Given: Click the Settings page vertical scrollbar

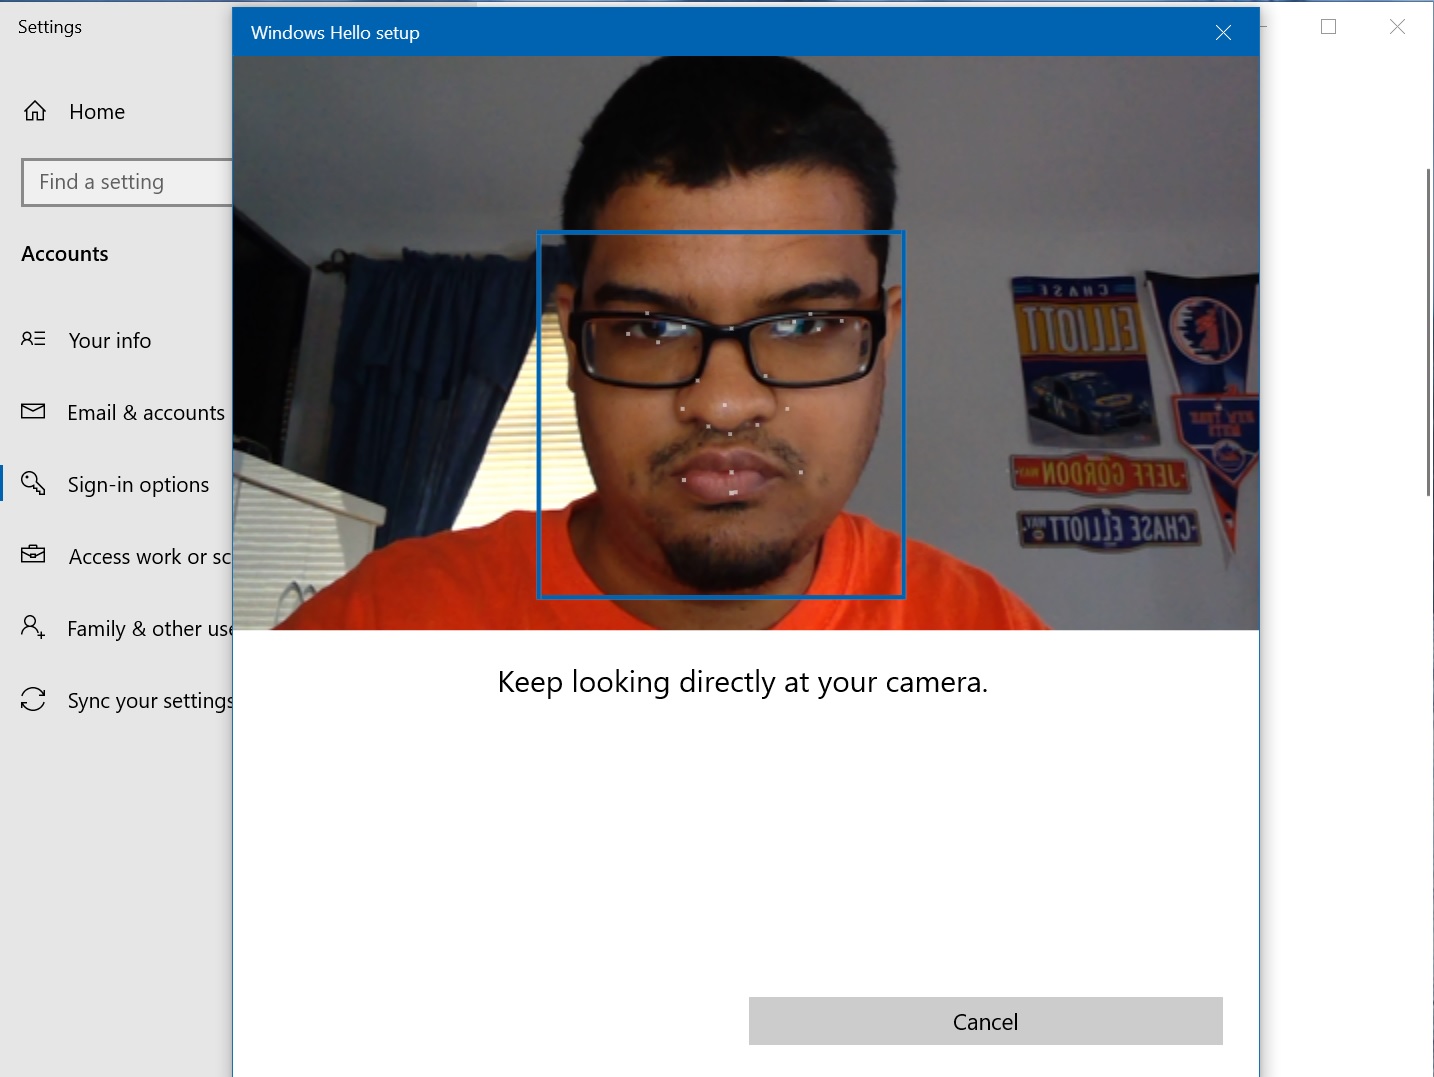Looking at the screenshot, I should pos(1428,332).
